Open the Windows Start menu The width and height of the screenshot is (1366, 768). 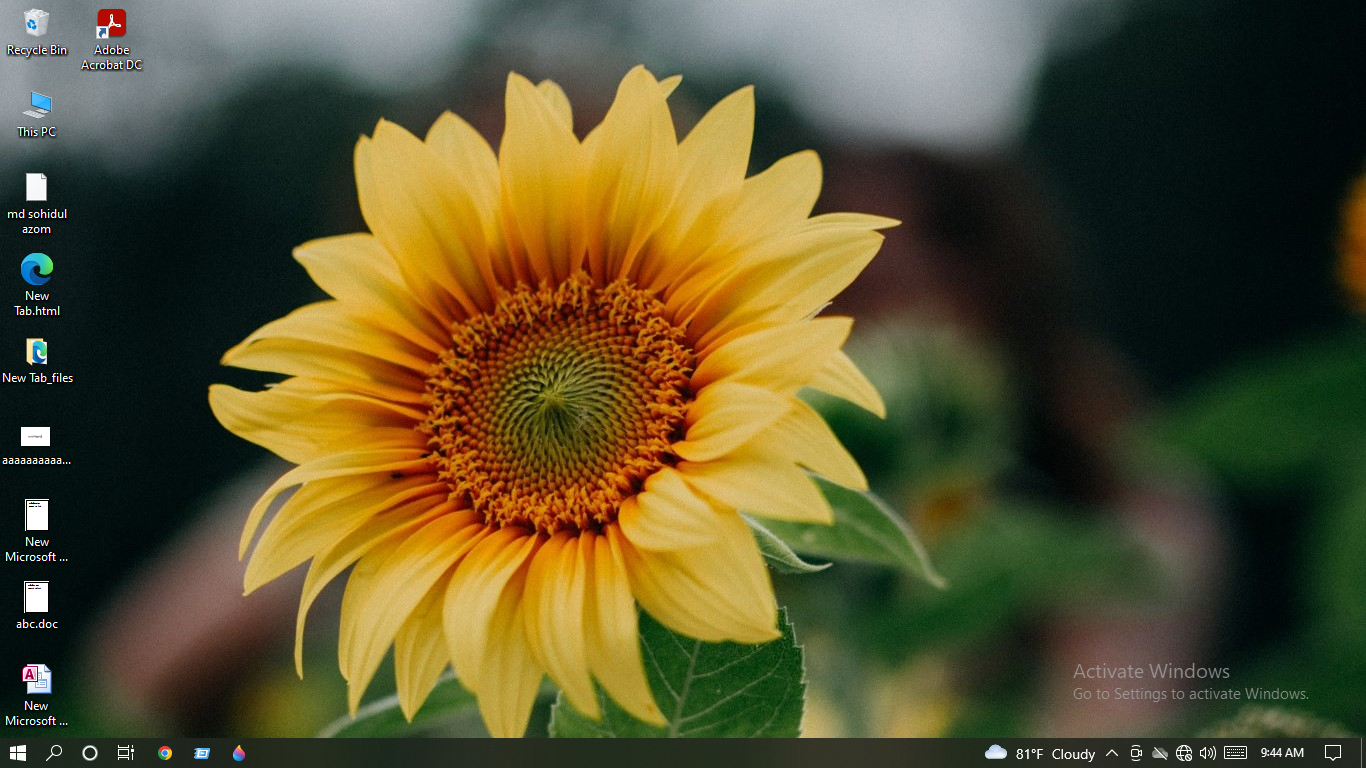coord(18,753)
